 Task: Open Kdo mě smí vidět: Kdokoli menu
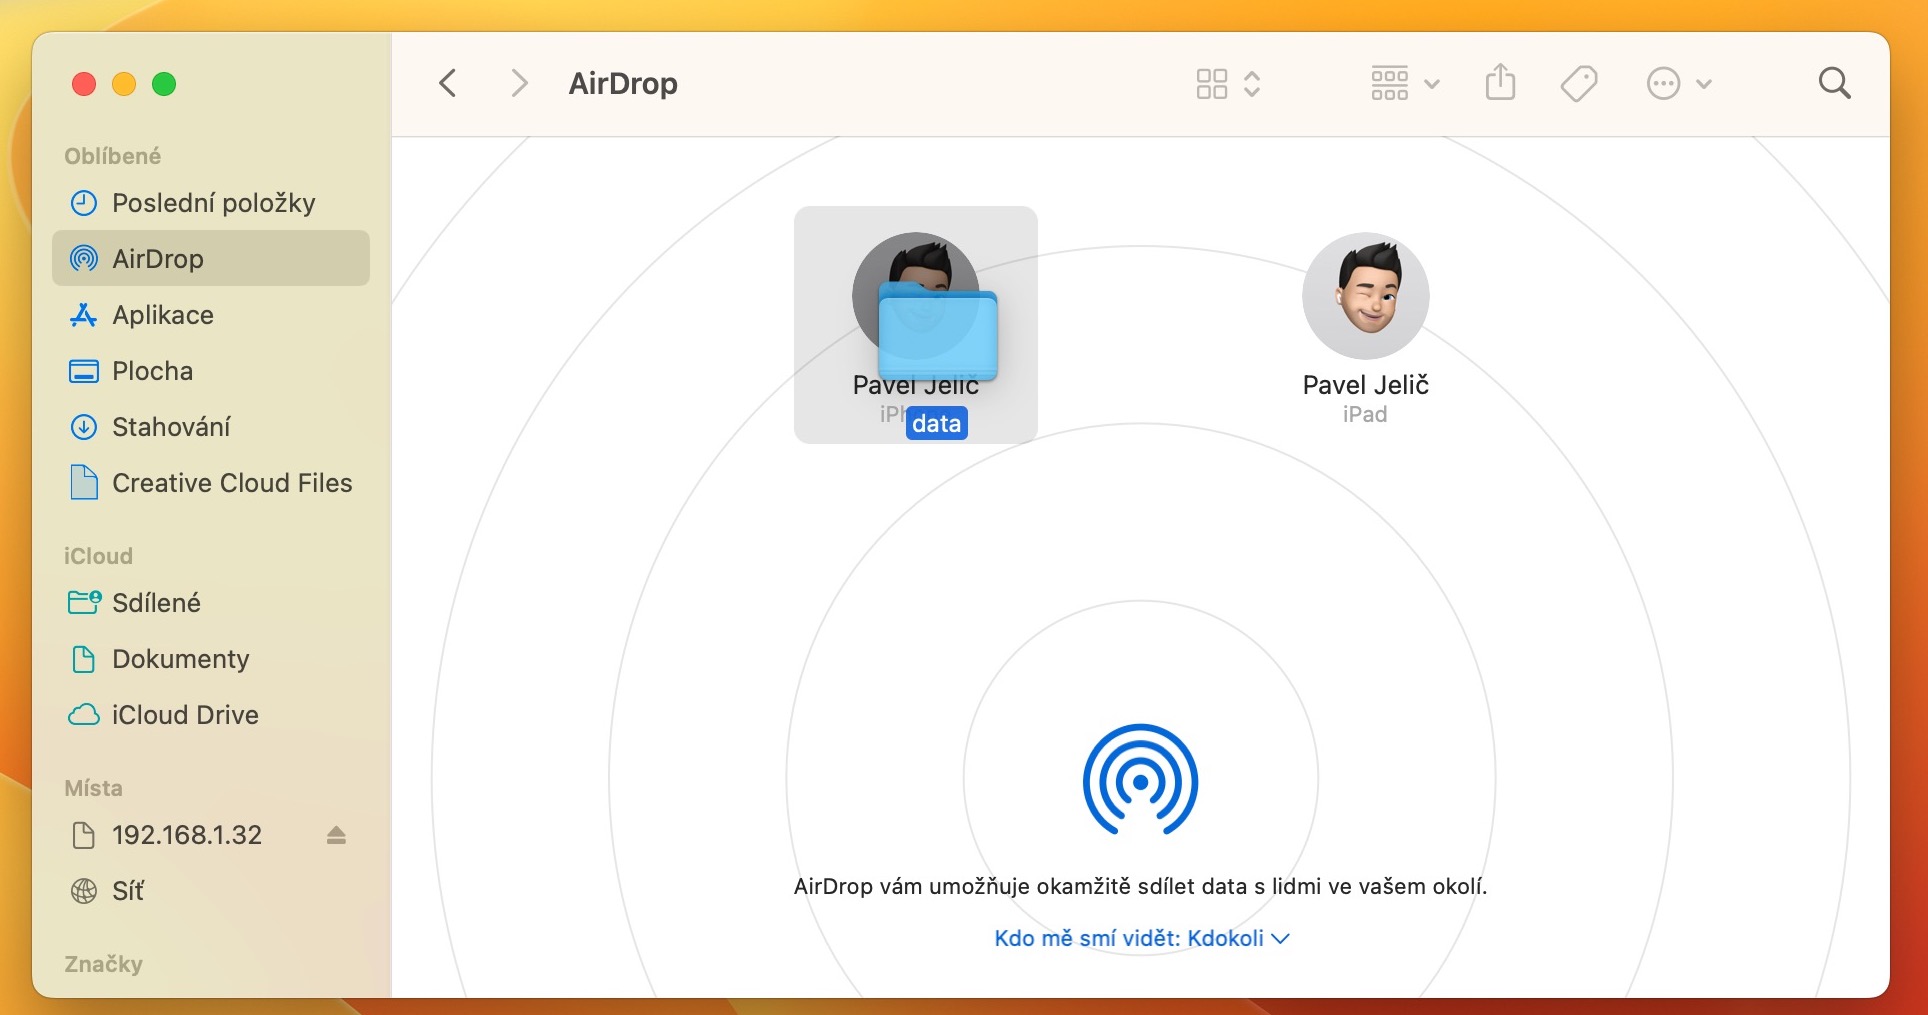[1141, 938]
